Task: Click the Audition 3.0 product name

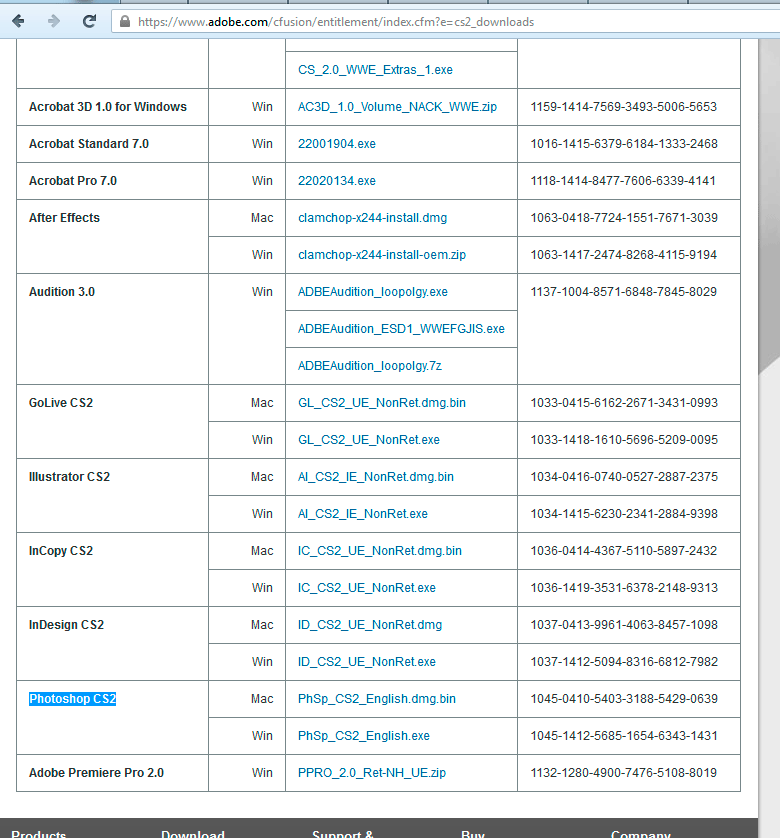Action: tap(61, 292)
